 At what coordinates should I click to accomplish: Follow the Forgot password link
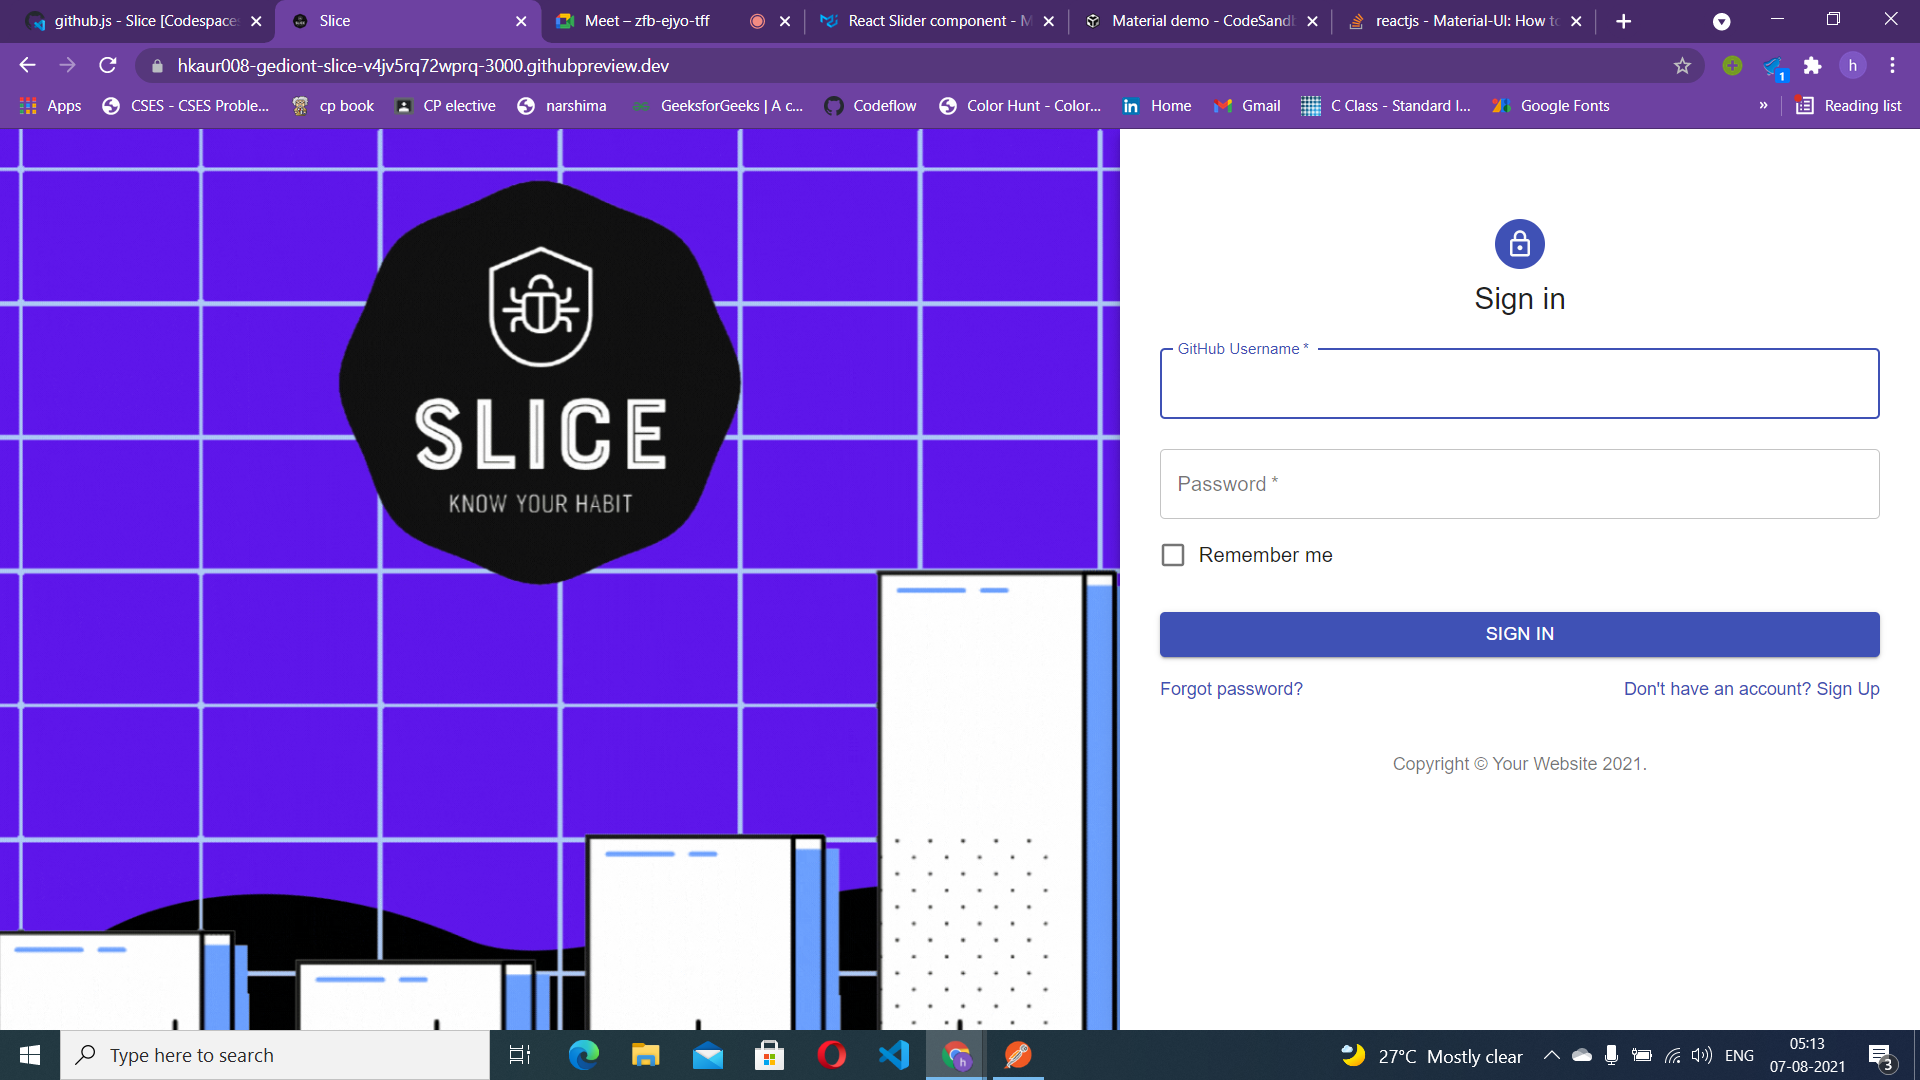[x=1231, y=689]
